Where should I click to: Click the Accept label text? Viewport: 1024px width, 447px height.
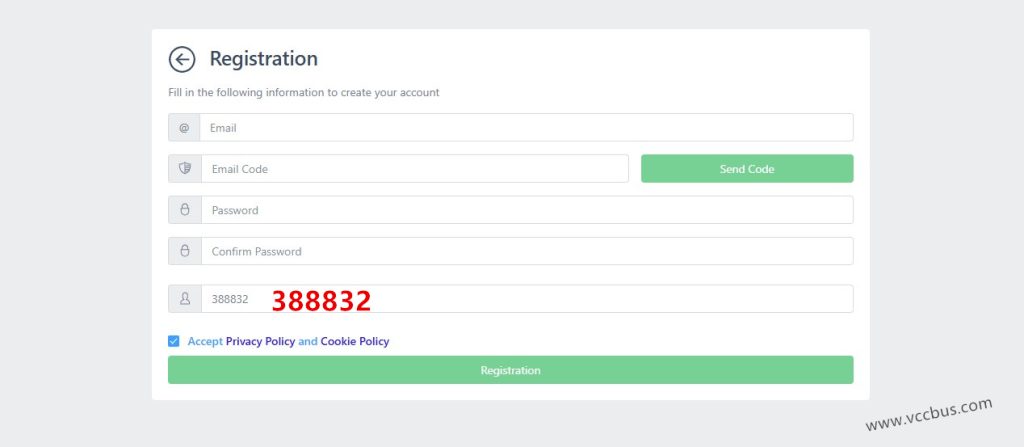click(205, 341)
